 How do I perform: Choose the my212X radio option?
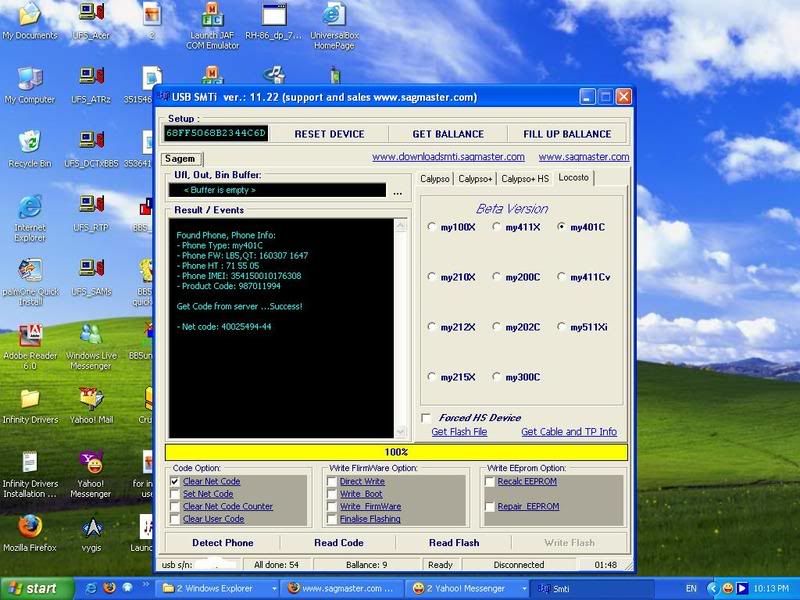click(x=432, y=327)
